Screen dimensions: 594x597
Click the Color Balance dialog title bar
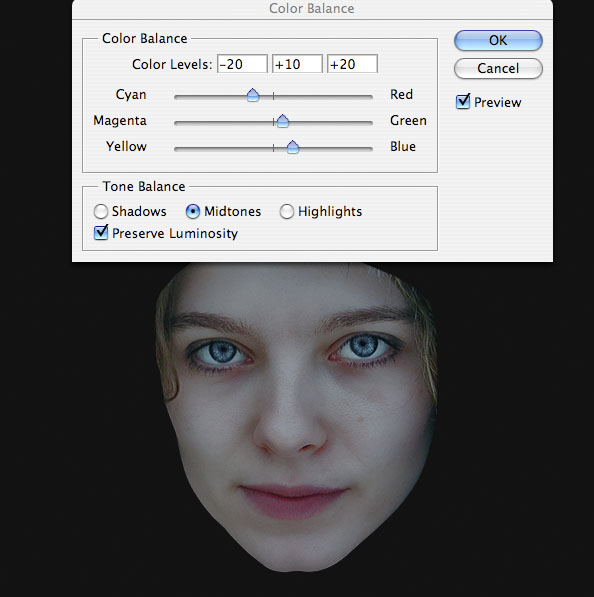312,9
